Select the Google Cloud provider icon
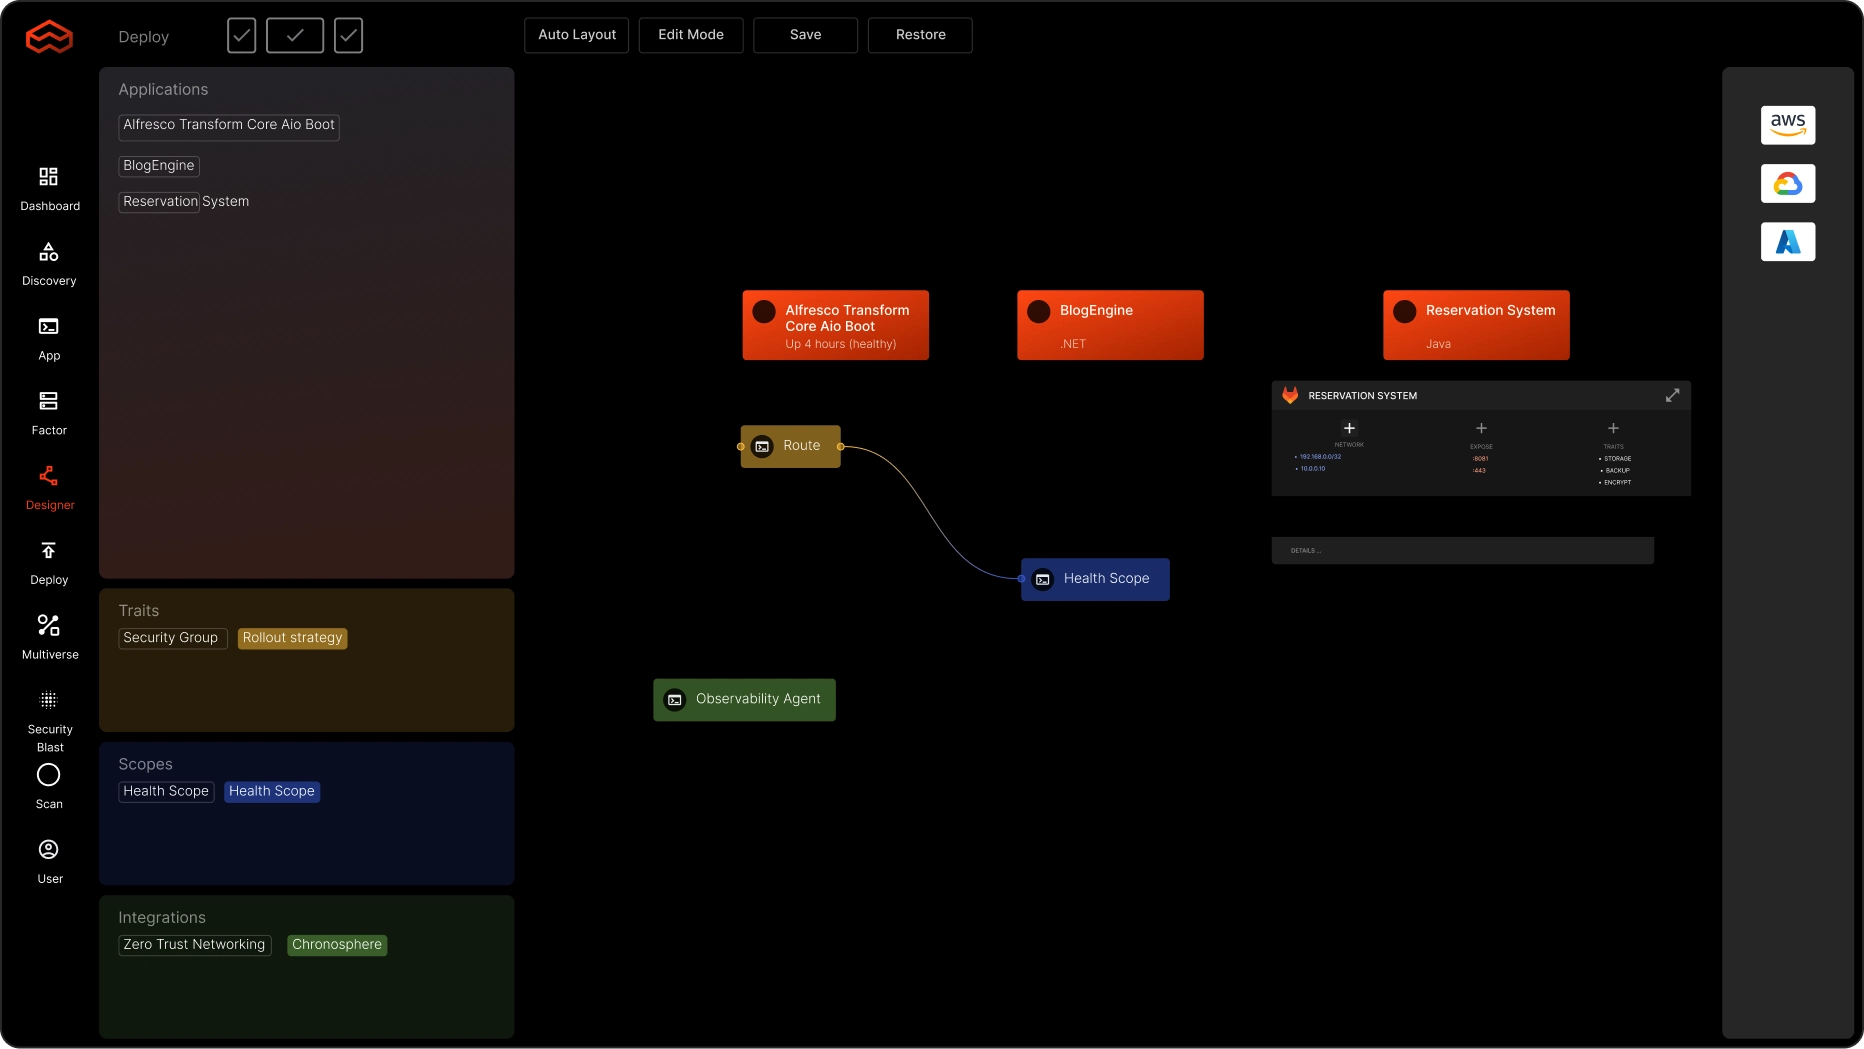The width and height of the screenshot is (1864, 1049). [1788, 184]
